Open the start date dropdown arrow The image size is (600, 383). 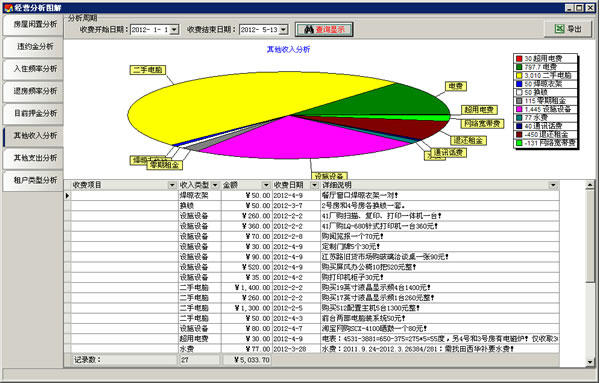click(x=174, y=29)
